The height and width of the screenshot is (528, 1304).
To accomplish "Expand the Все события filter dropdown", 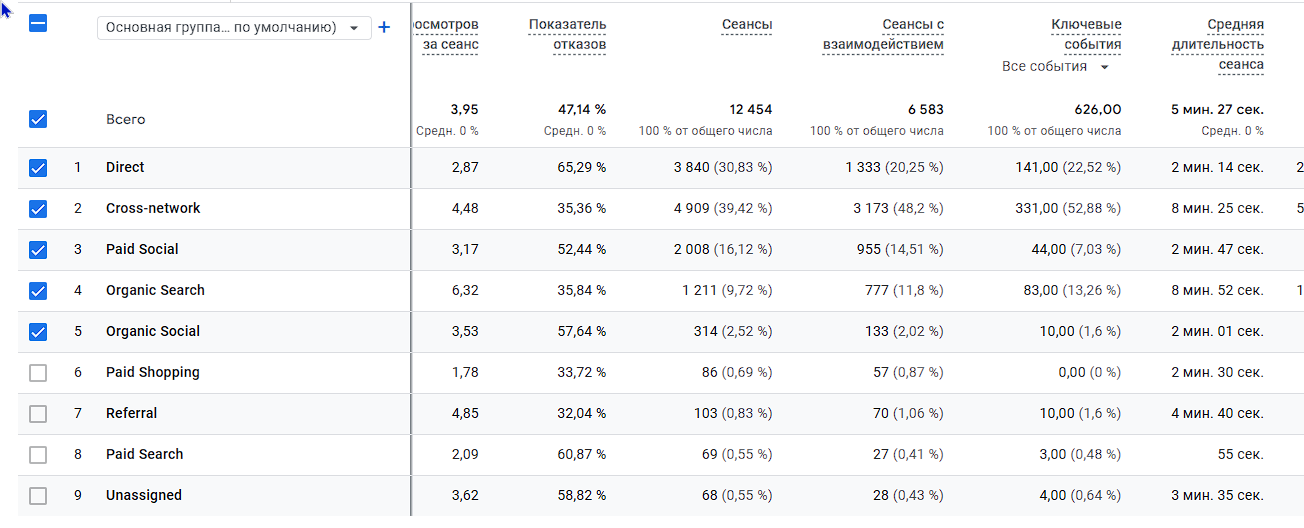I will (1056, 67).
